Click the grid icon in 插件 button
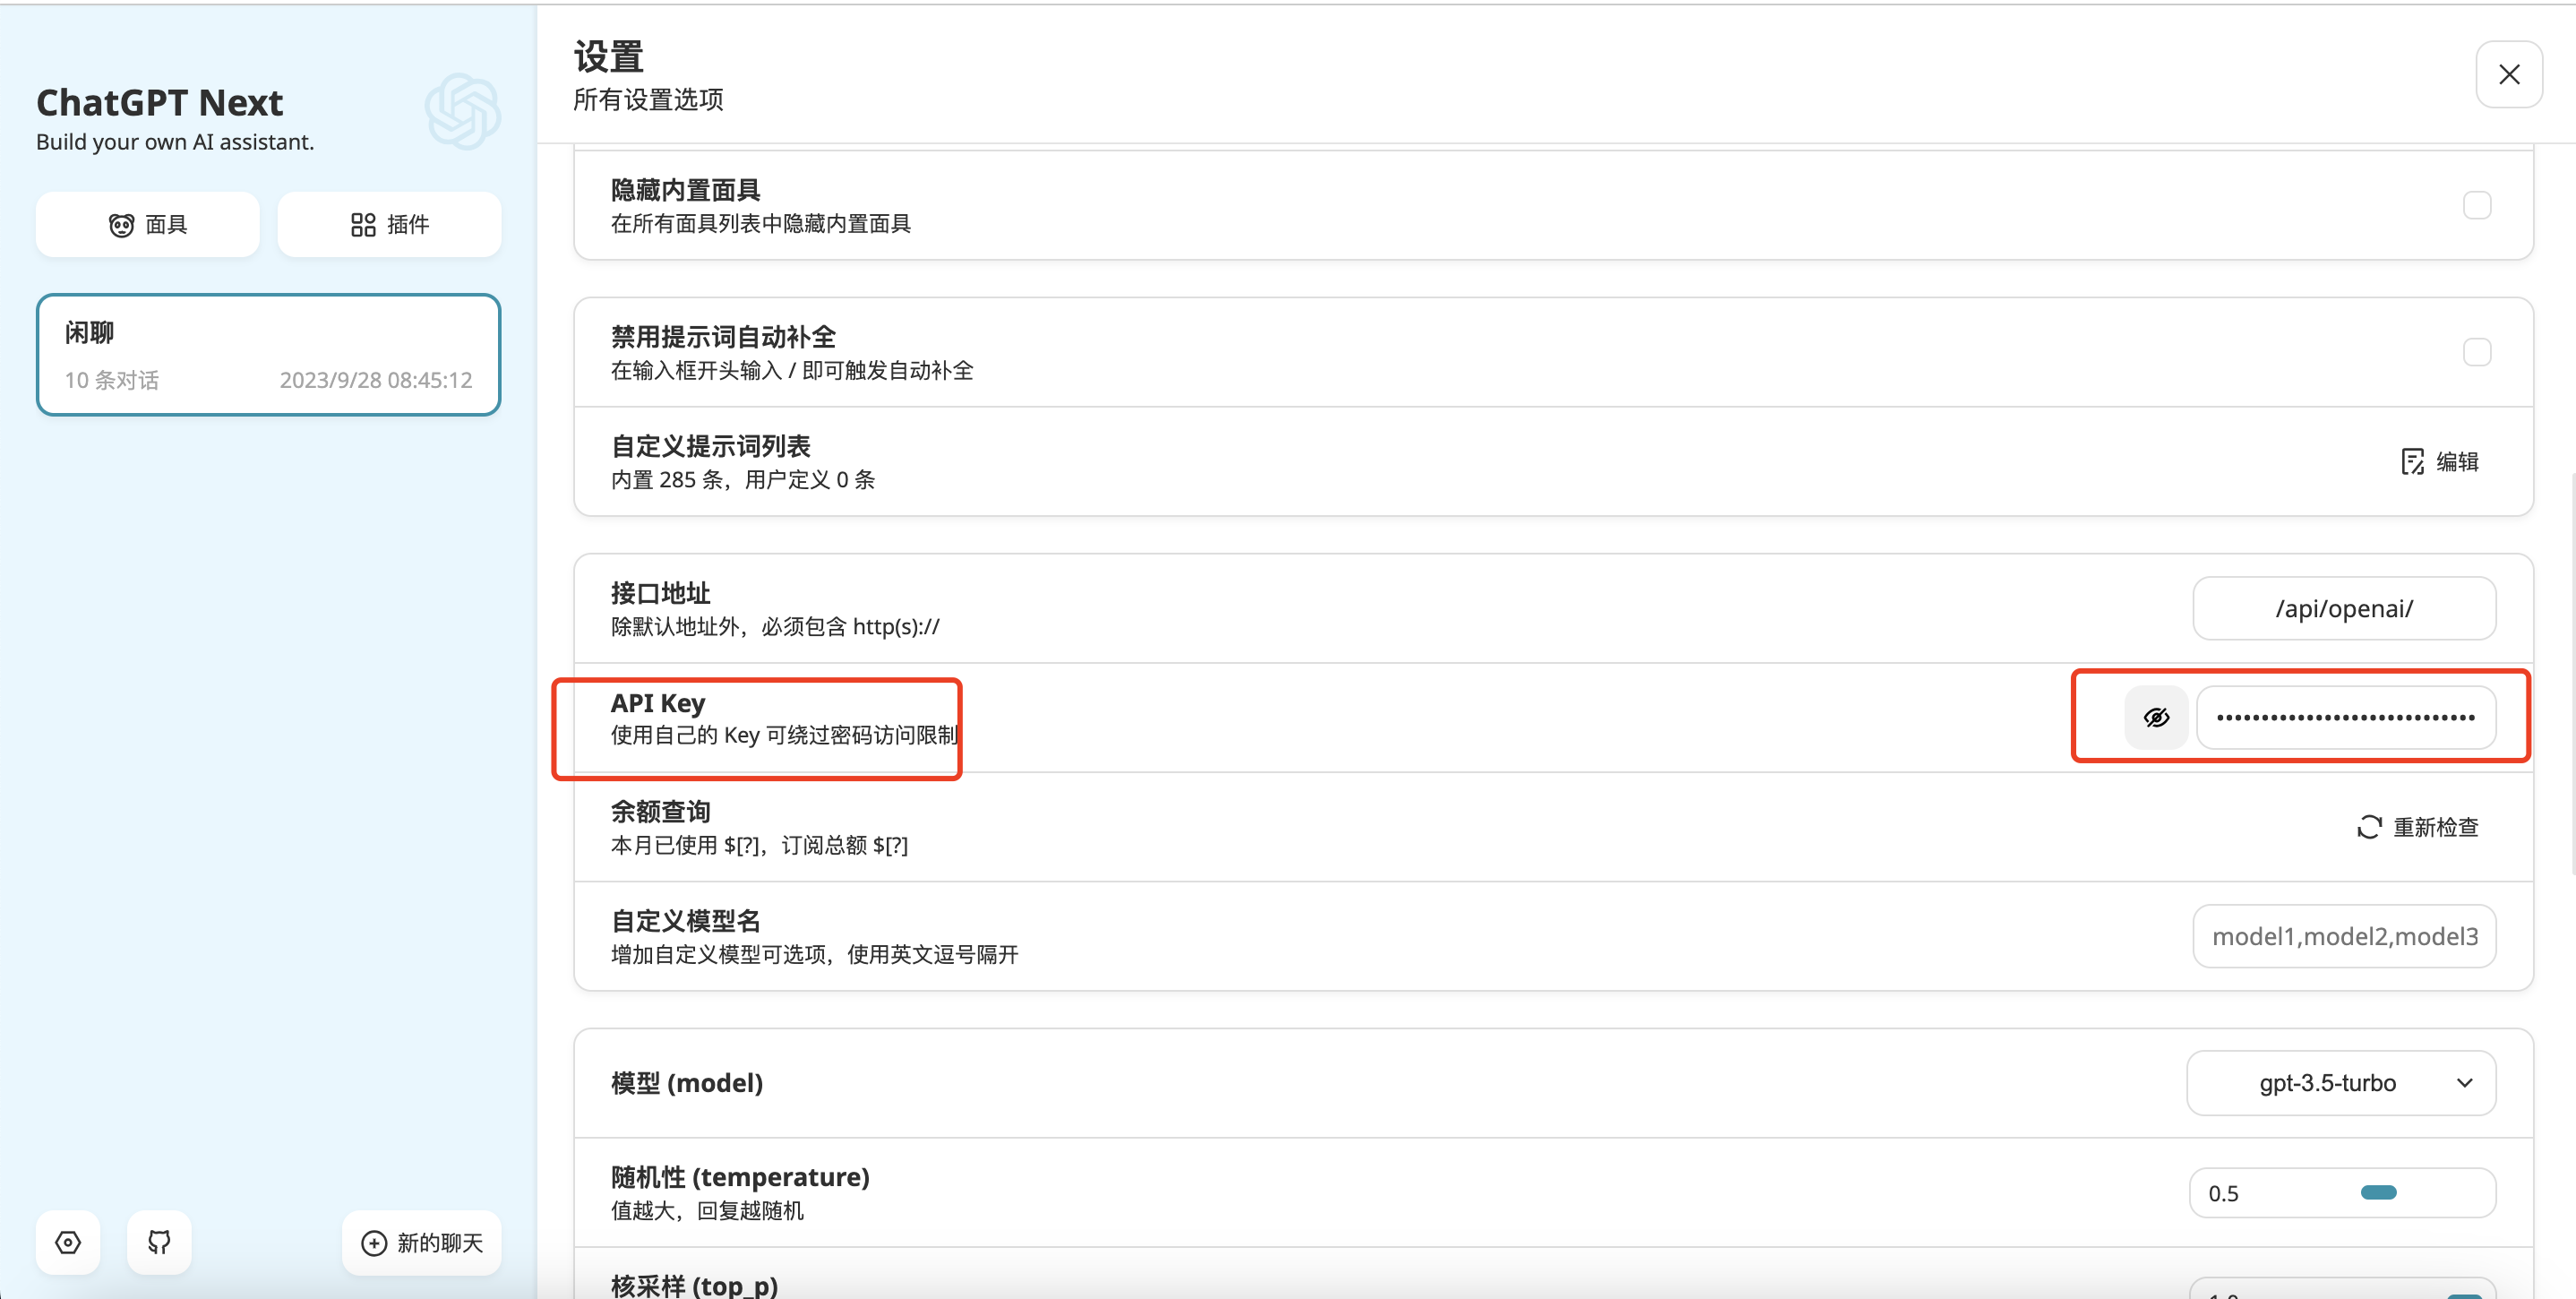Screen dimensions: 2576x1299 [363, 224]
